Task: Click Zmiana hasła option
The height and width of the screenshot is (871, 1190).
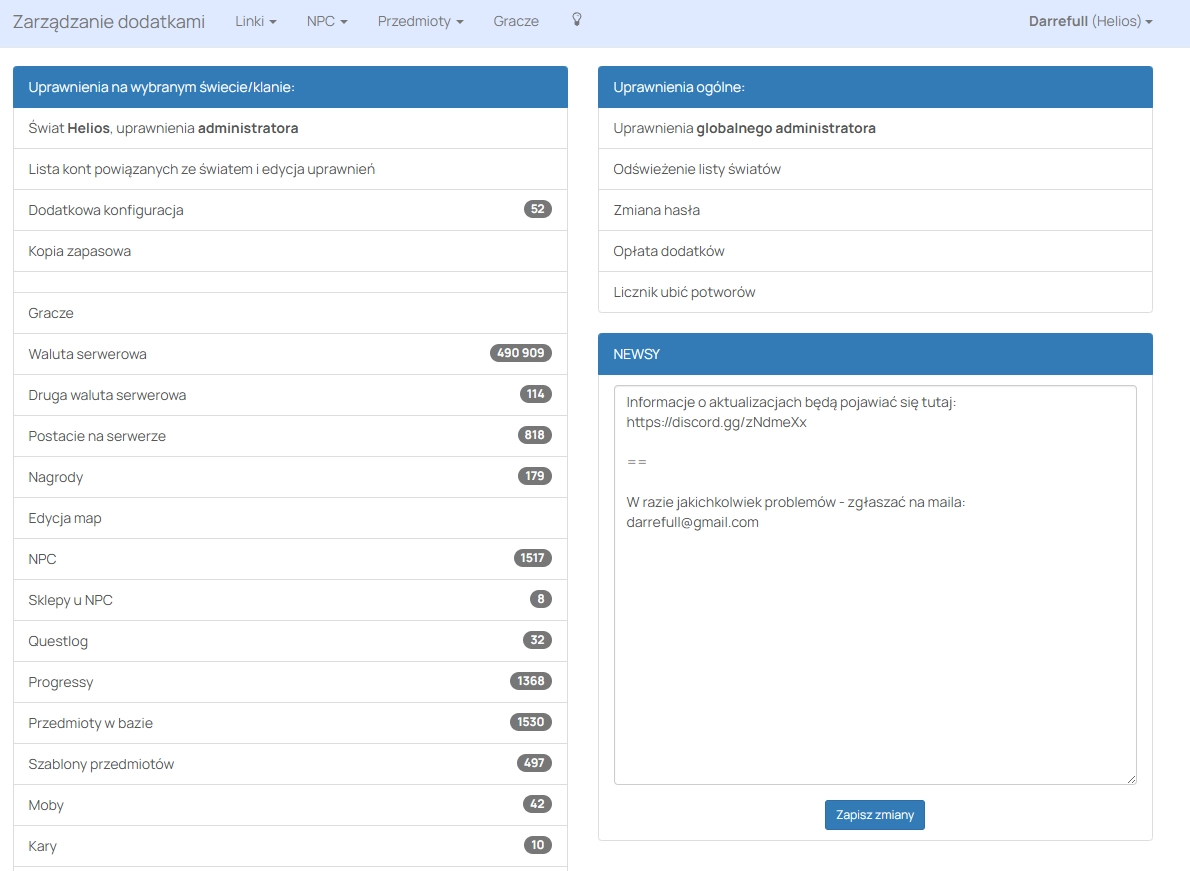Action: click(x=656, y=210)
